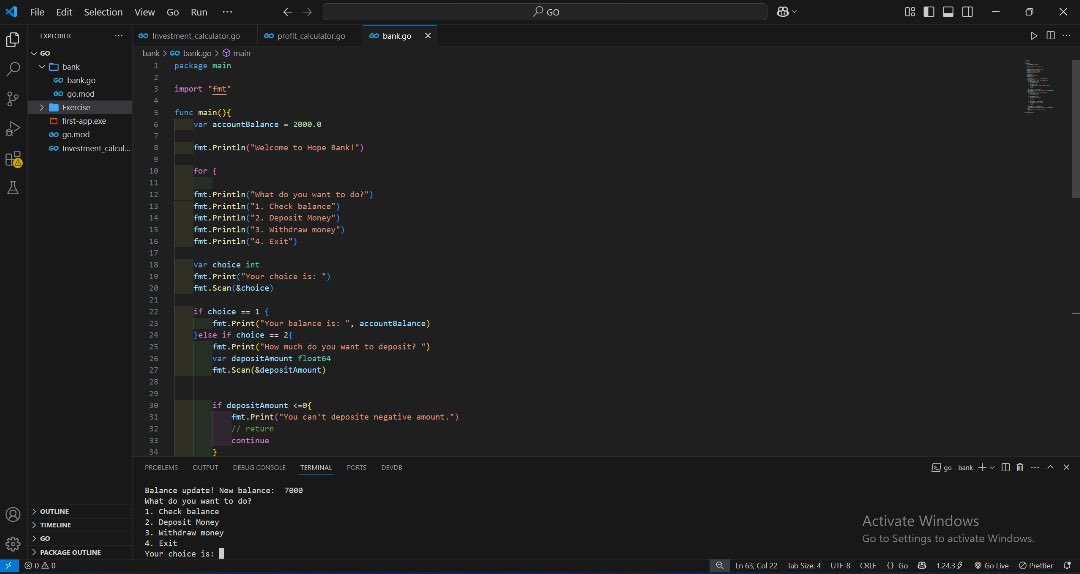Maximize the terminal panel size
The width and height of the screenshot is (1080, 574).
[1050, 467]
